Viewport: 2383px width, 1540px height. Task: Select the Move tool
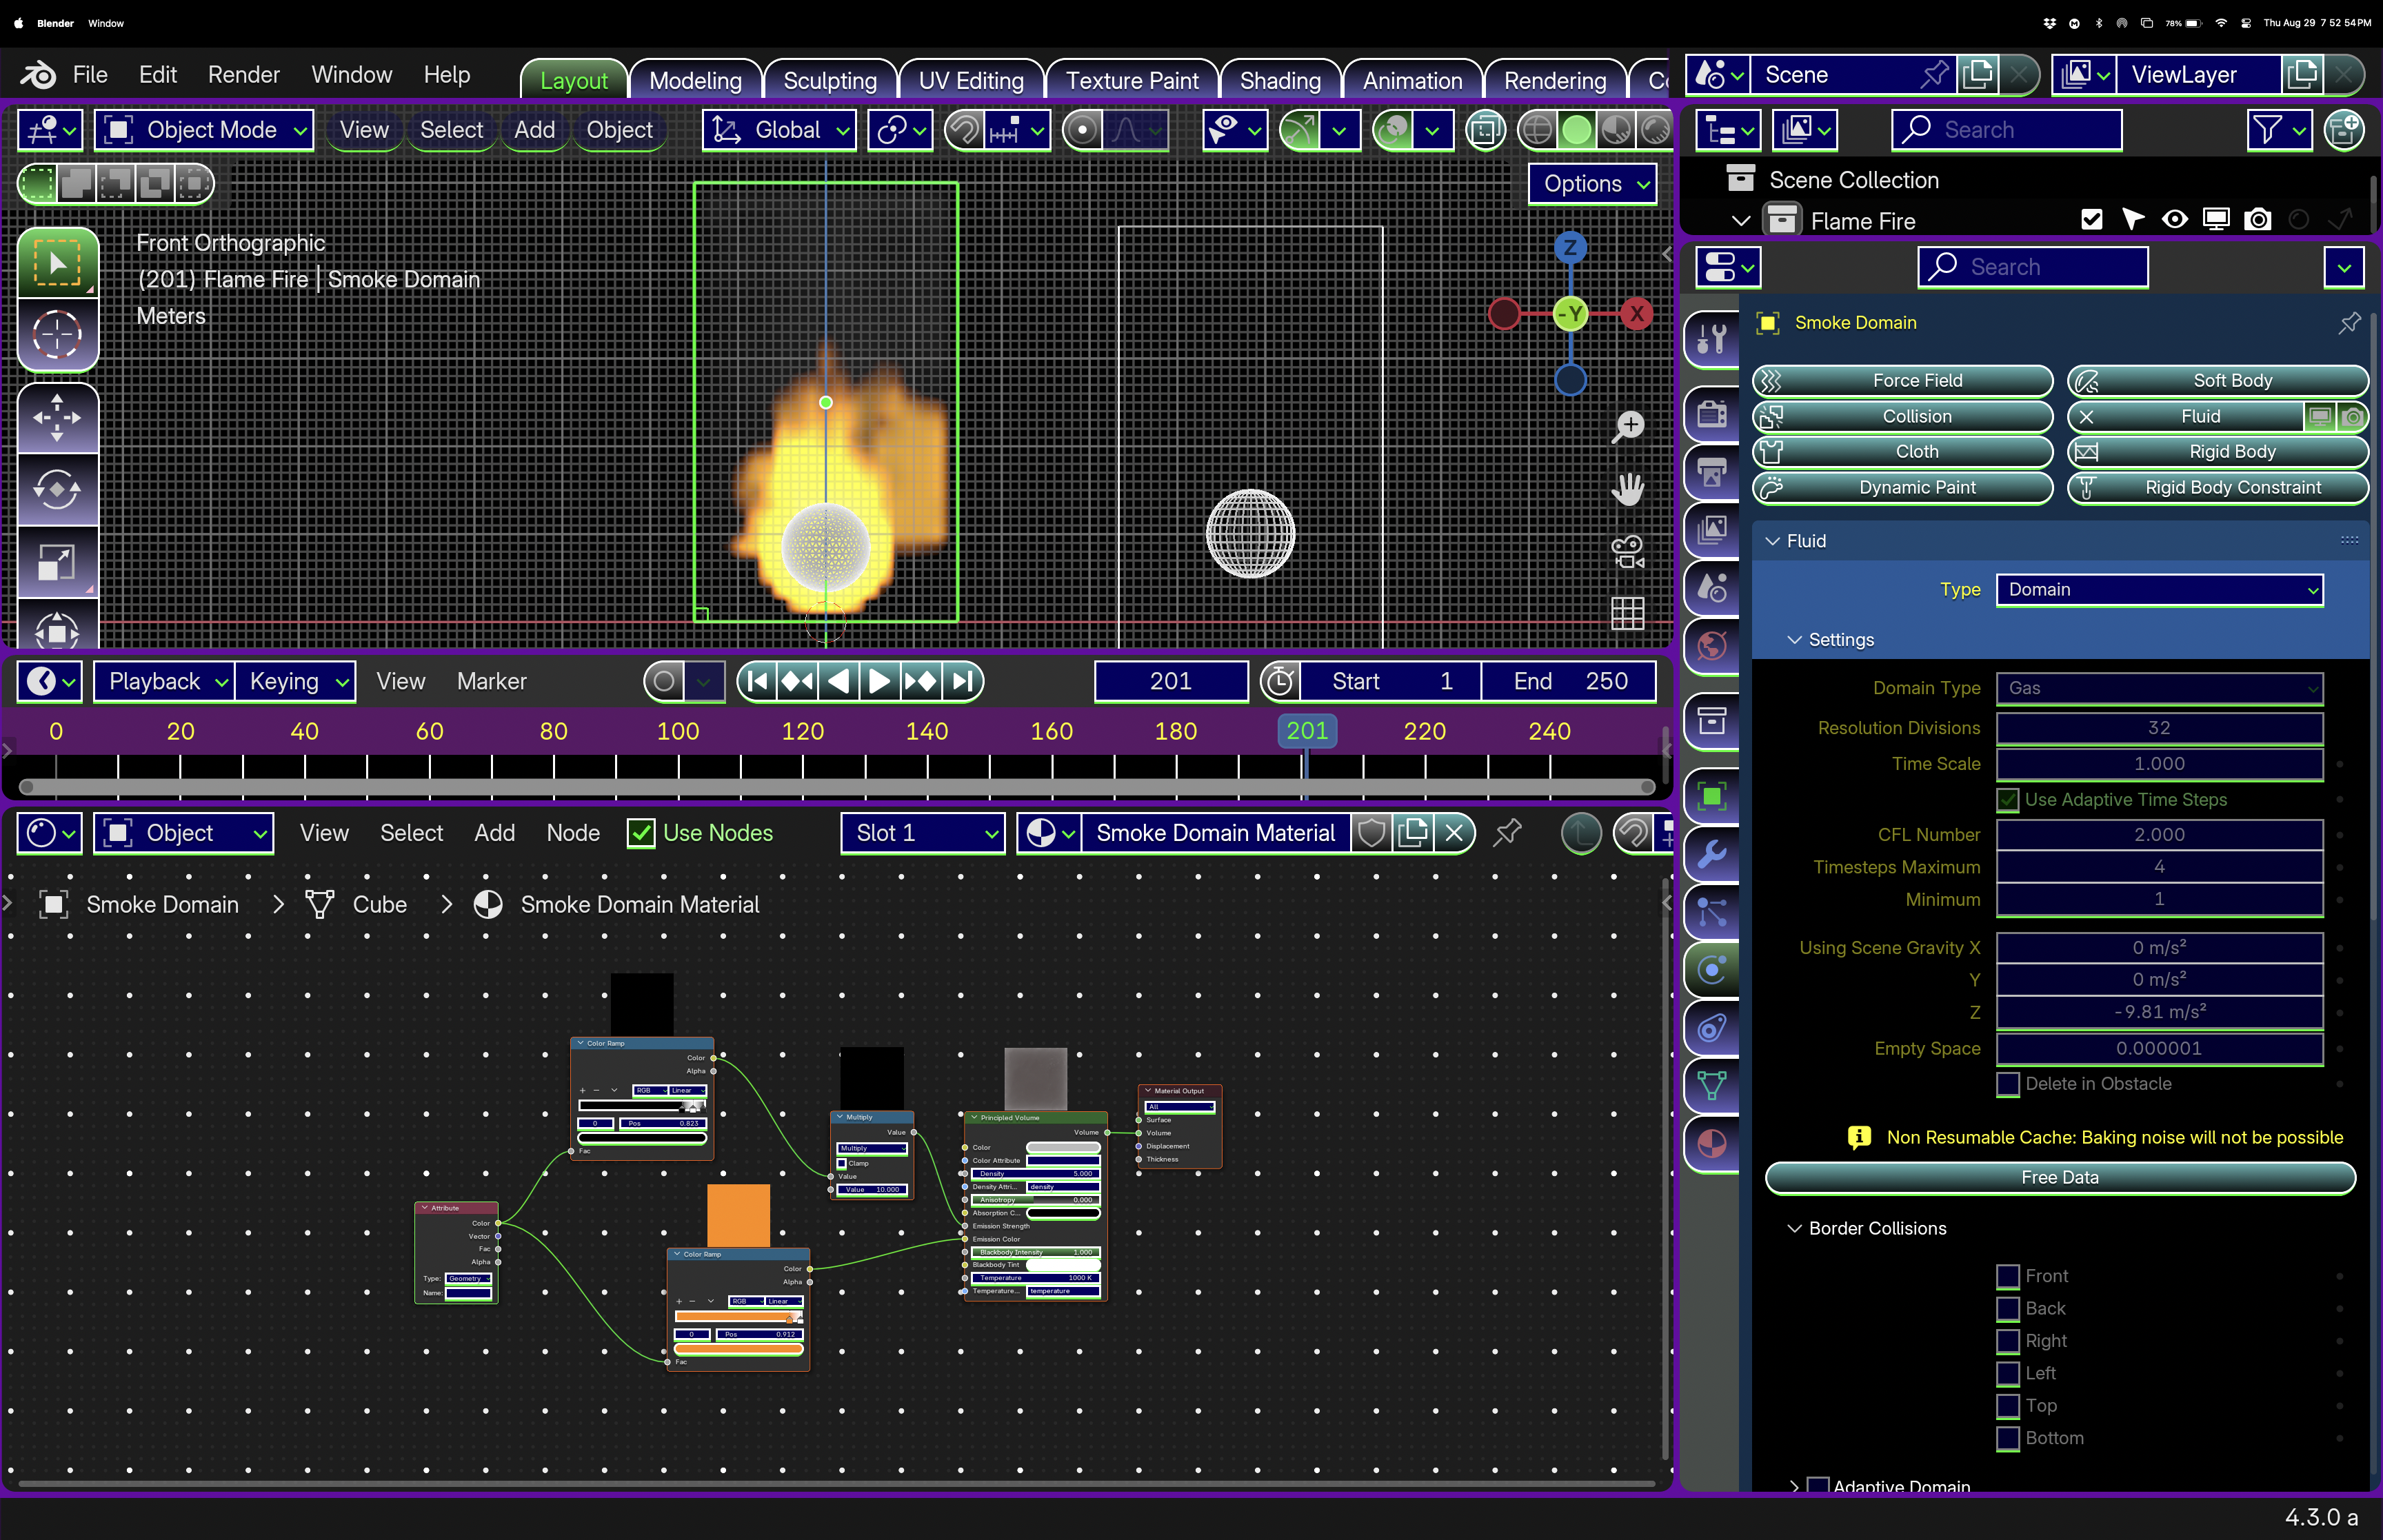click(57, 417)
